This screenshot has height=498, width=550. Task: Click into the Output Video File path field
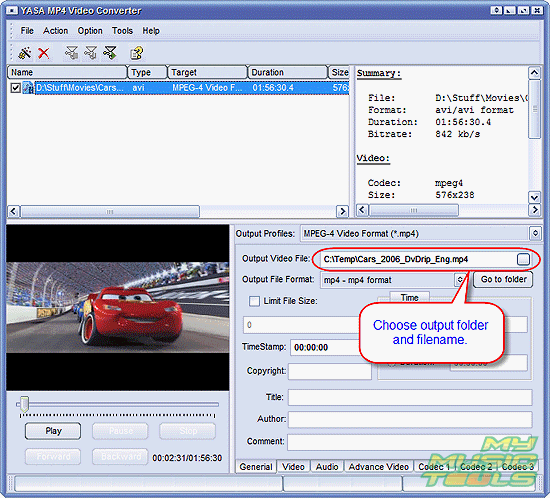[419, 259]
